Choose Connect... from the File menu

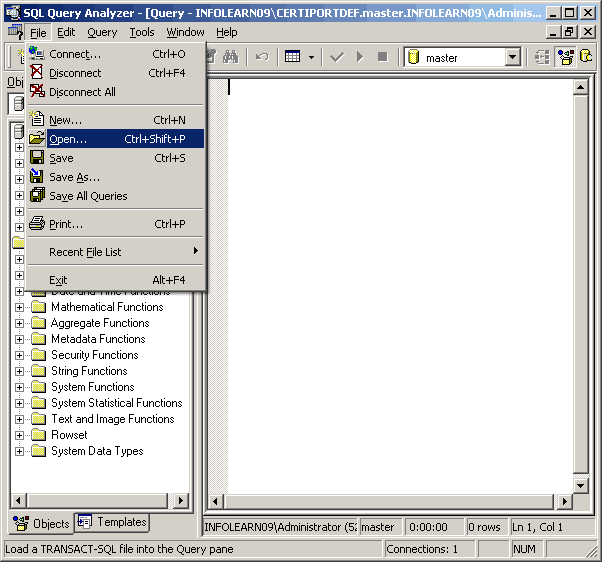[x=116, y=54]
